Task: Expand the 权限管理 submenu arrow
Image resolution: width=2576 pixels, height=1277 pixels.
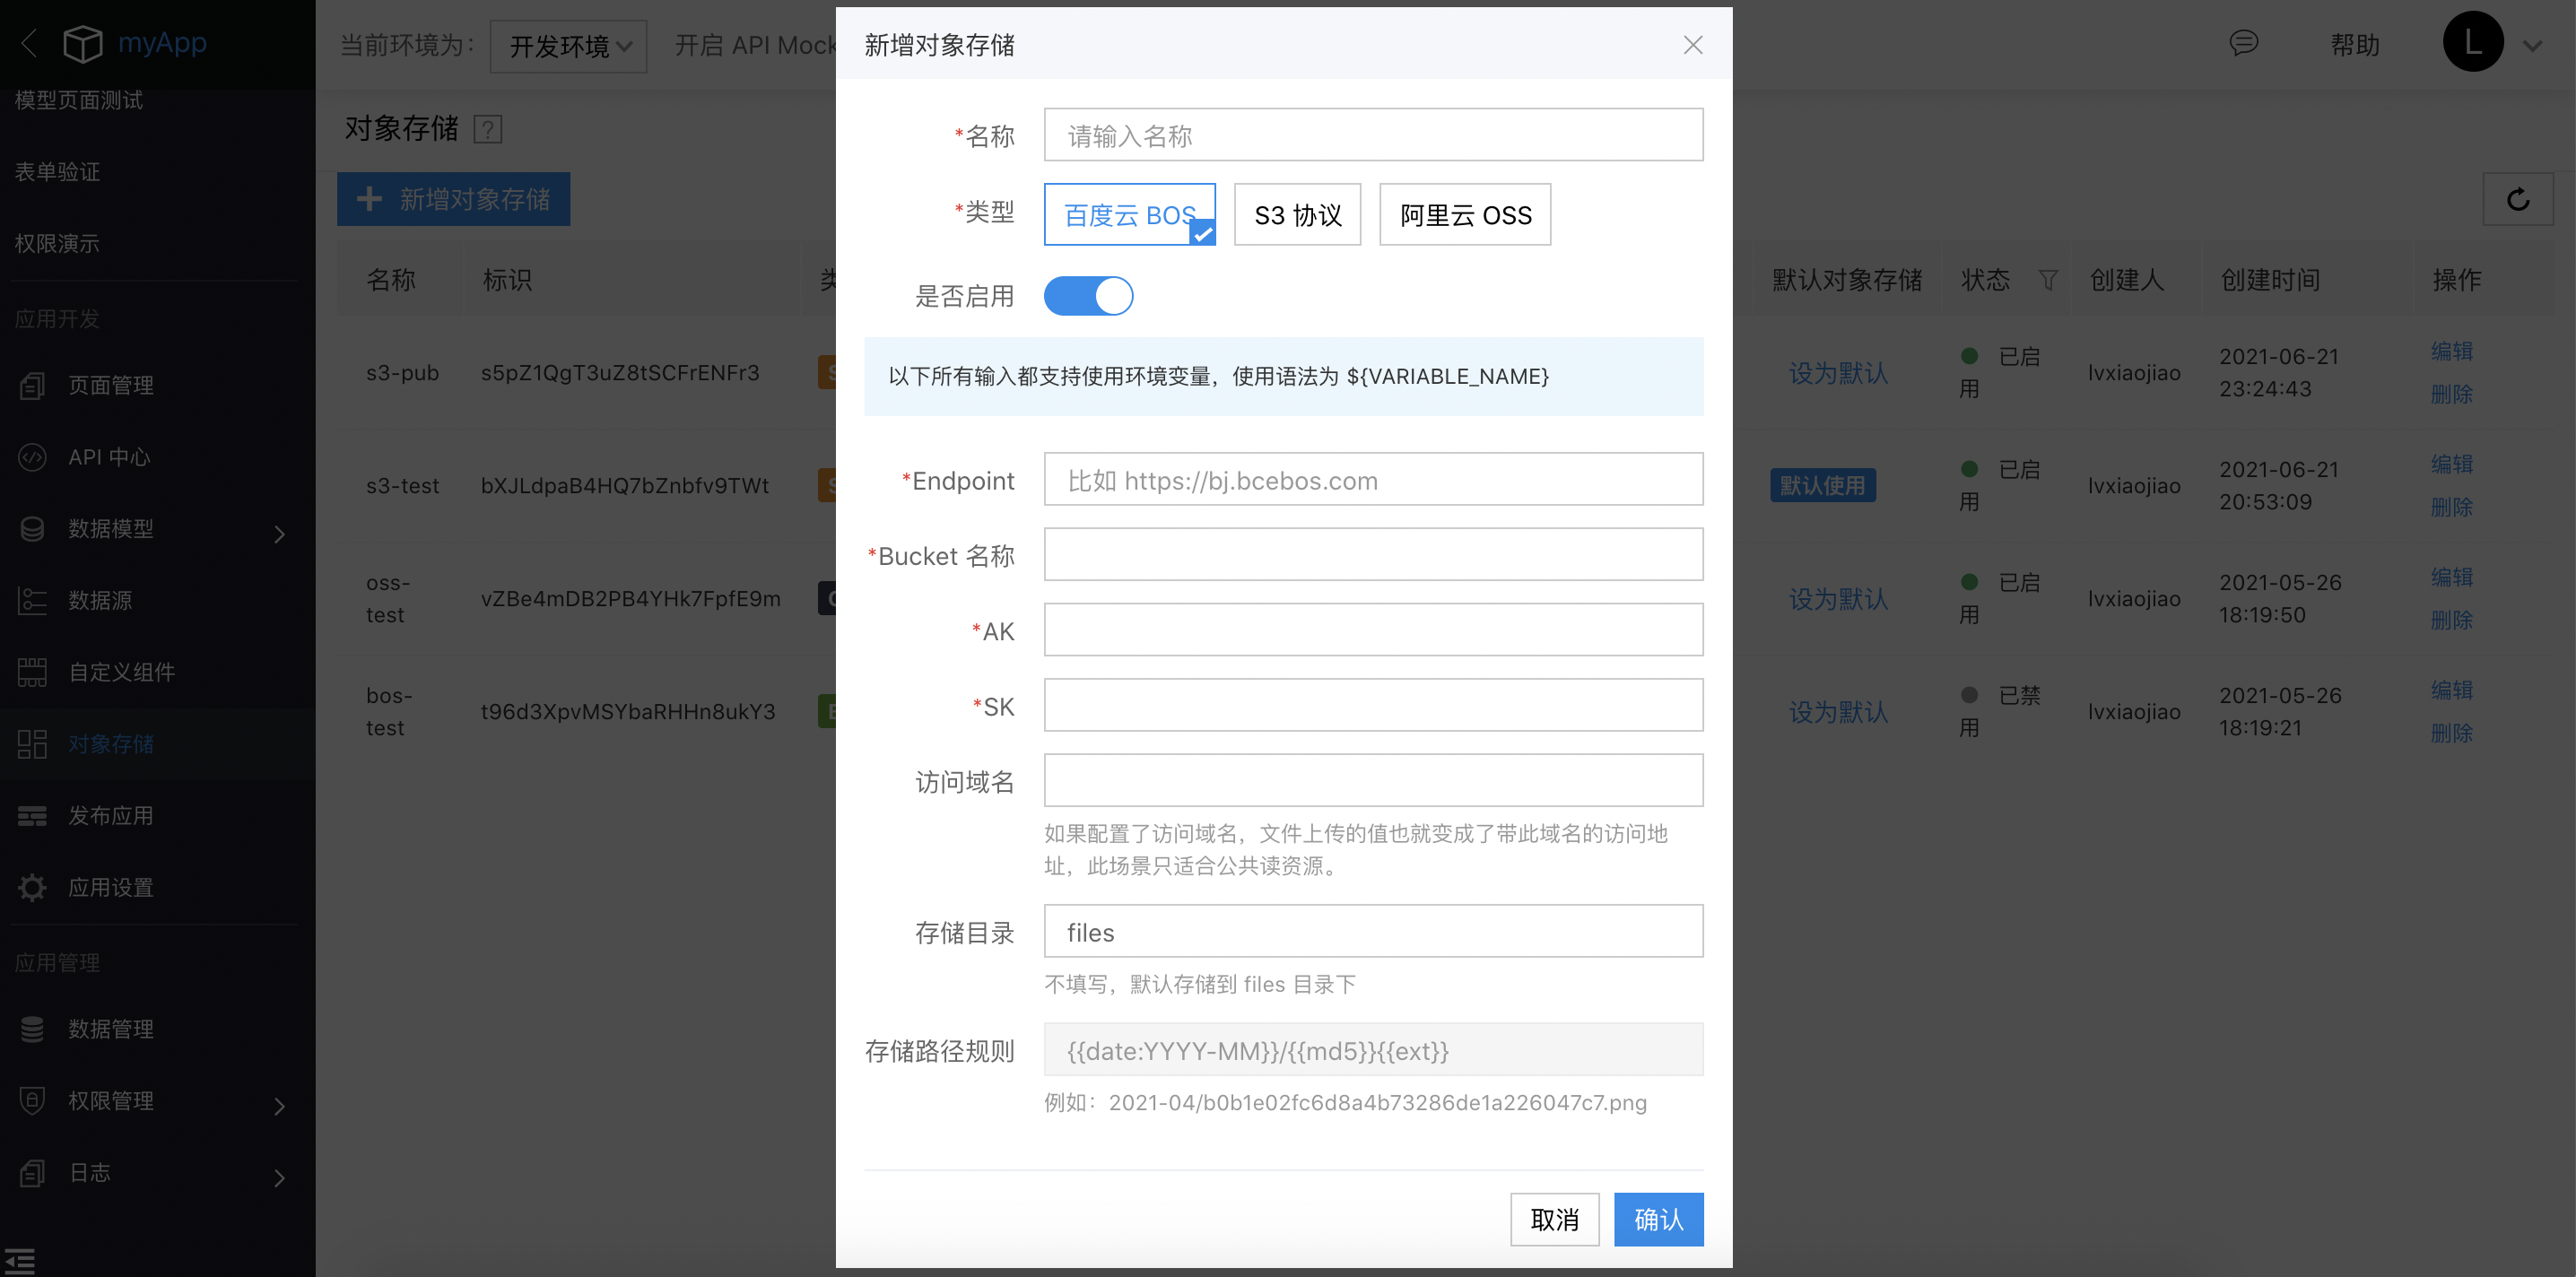Action: [x=279, y=1106]
